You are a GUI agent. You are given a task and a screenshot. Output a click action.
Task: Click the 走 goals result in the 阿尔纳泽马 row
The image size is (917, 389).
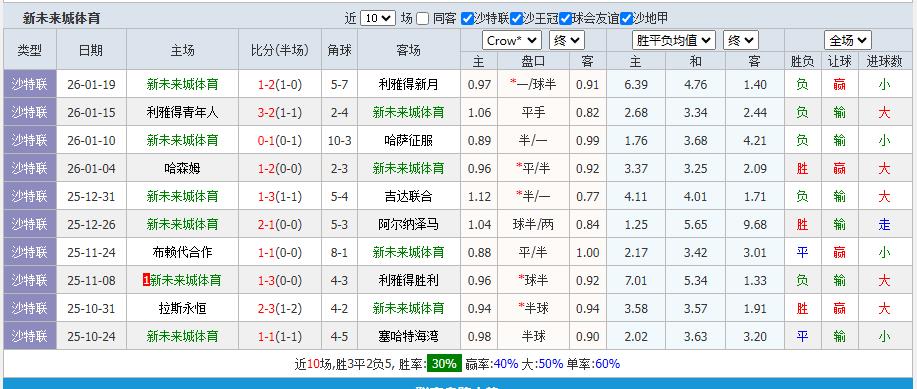[x=884, y=225]
